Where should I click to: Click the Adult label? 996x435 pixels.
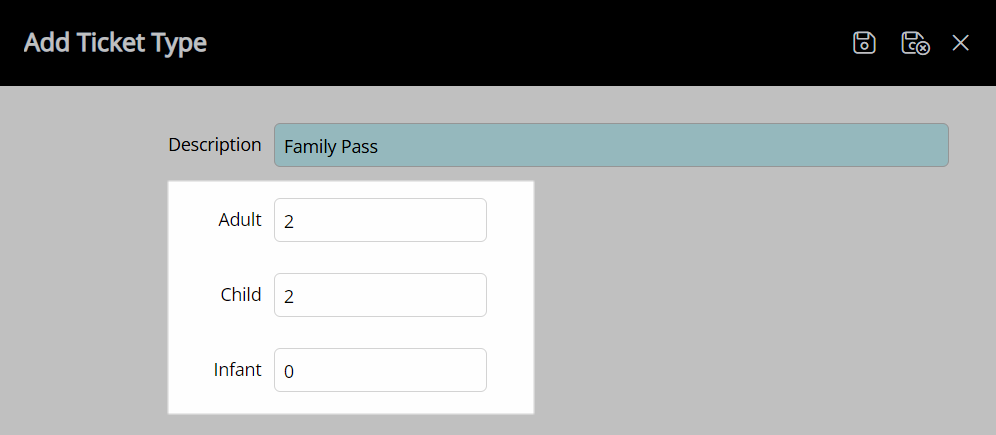pos(240,220)
